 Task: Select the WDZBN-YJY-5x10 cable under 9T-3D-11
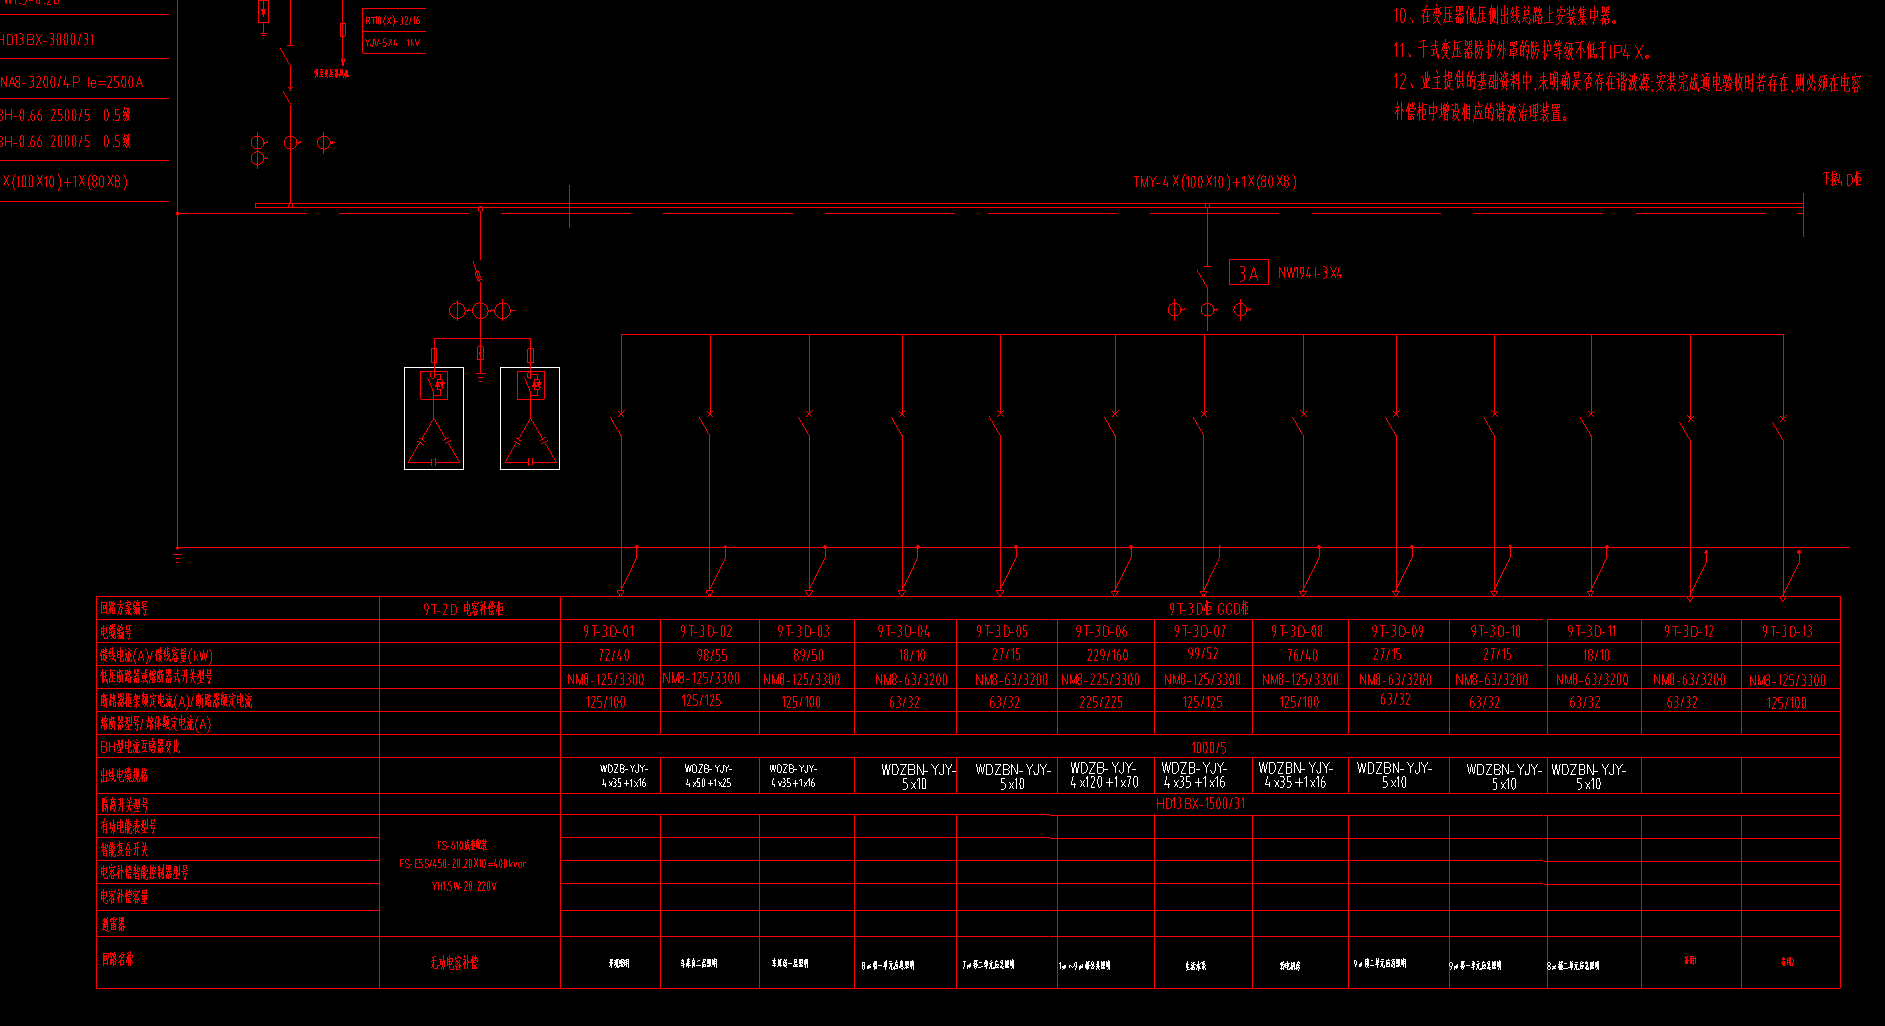pos(1588,777)
